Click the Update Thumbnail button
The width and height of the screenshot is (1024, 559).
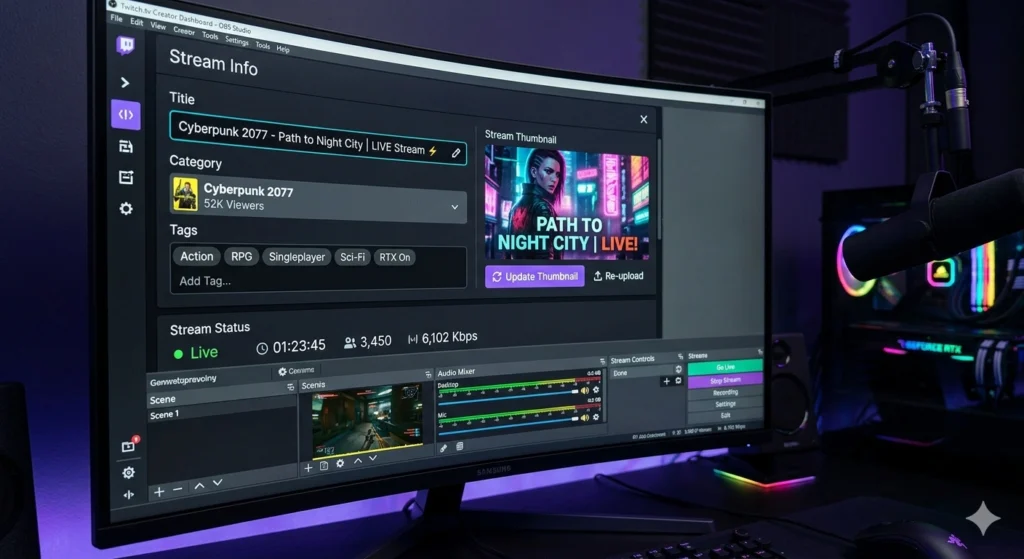click(x=534, y=276)
